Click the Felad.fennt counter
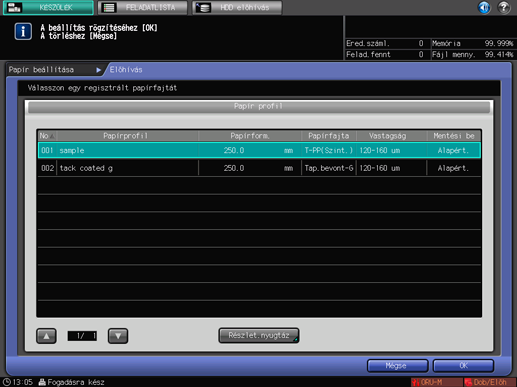The height and width of the screenshot is (387, 517). coord(385,54)
